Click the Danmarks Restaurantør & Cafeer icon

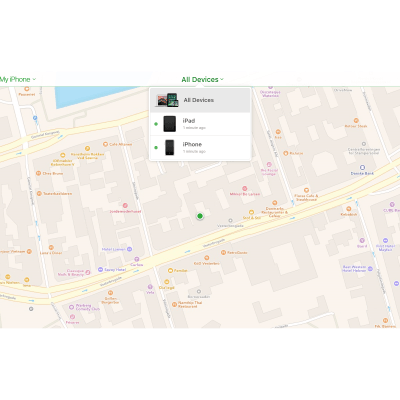tap(275, 203)
